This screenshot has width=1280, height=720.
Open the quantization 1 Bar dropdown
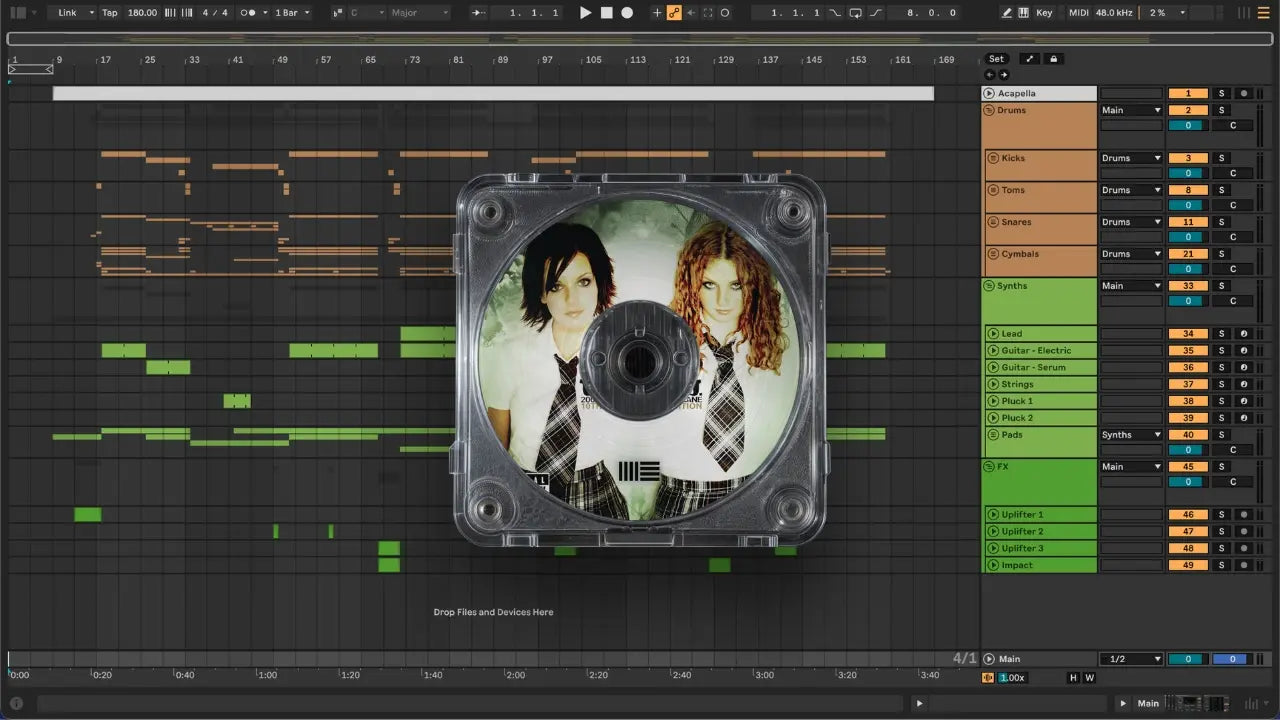[292, 13]
